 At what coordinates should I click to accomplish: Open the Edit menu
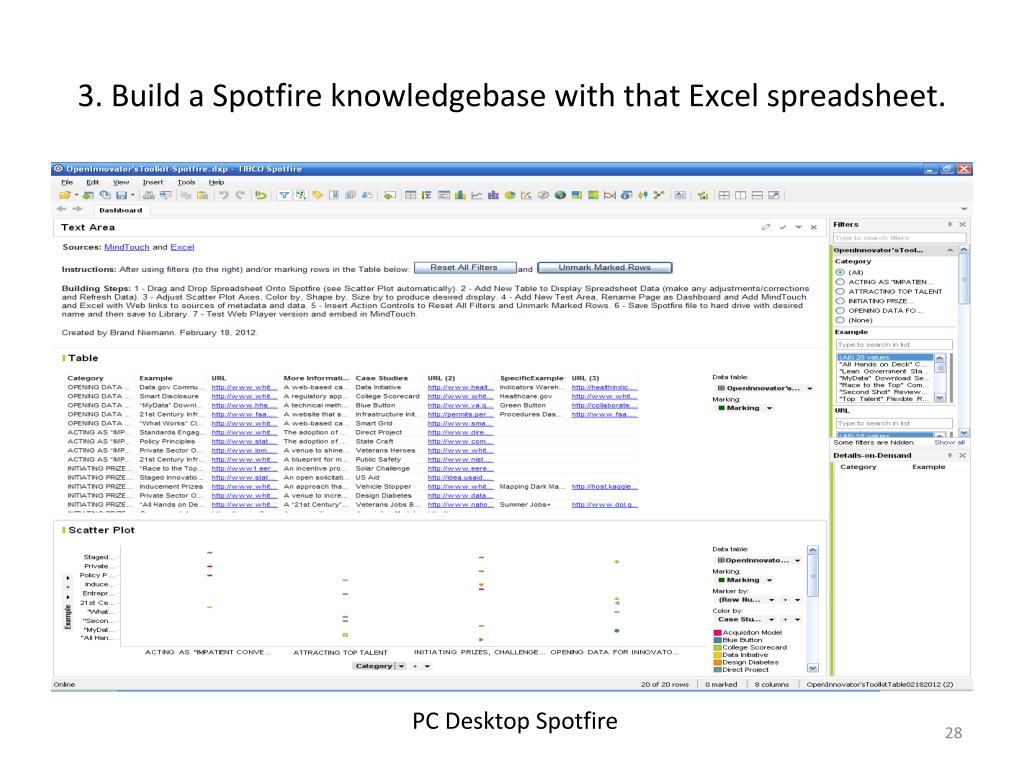tap(93, 182)
